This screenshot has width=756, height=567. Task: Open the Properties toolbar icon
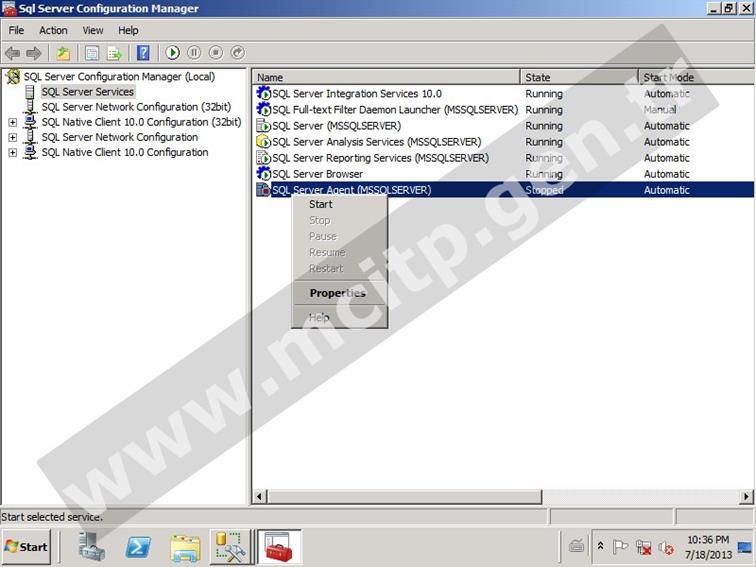(x=92, y=53)
